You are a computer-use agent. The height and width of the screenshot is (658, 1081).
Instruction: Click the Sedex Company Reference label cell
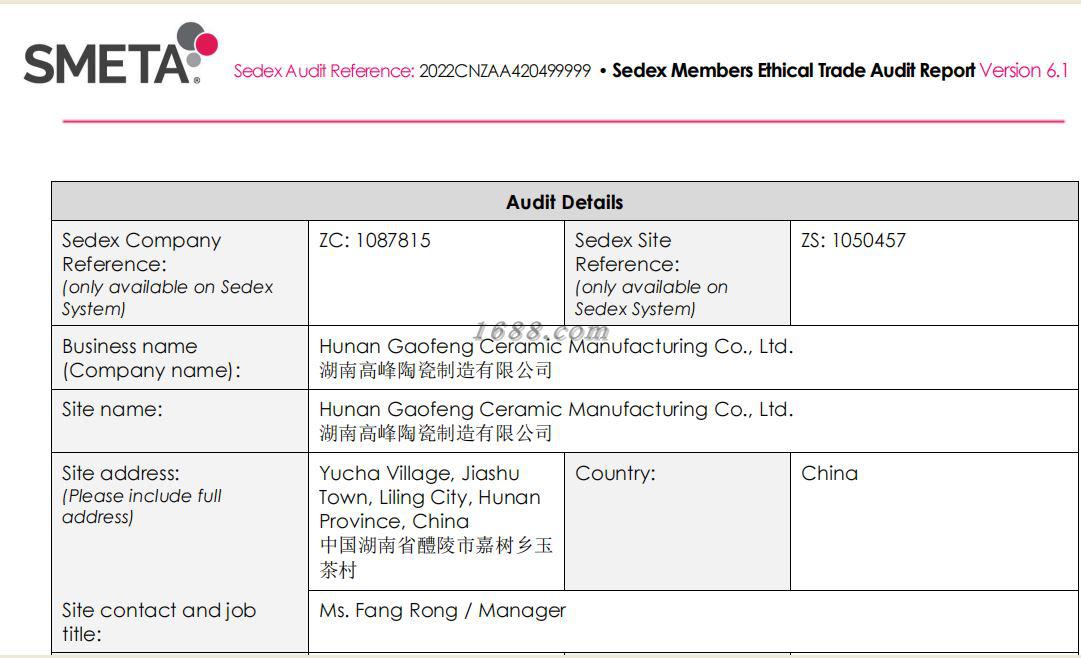[180, 273]
